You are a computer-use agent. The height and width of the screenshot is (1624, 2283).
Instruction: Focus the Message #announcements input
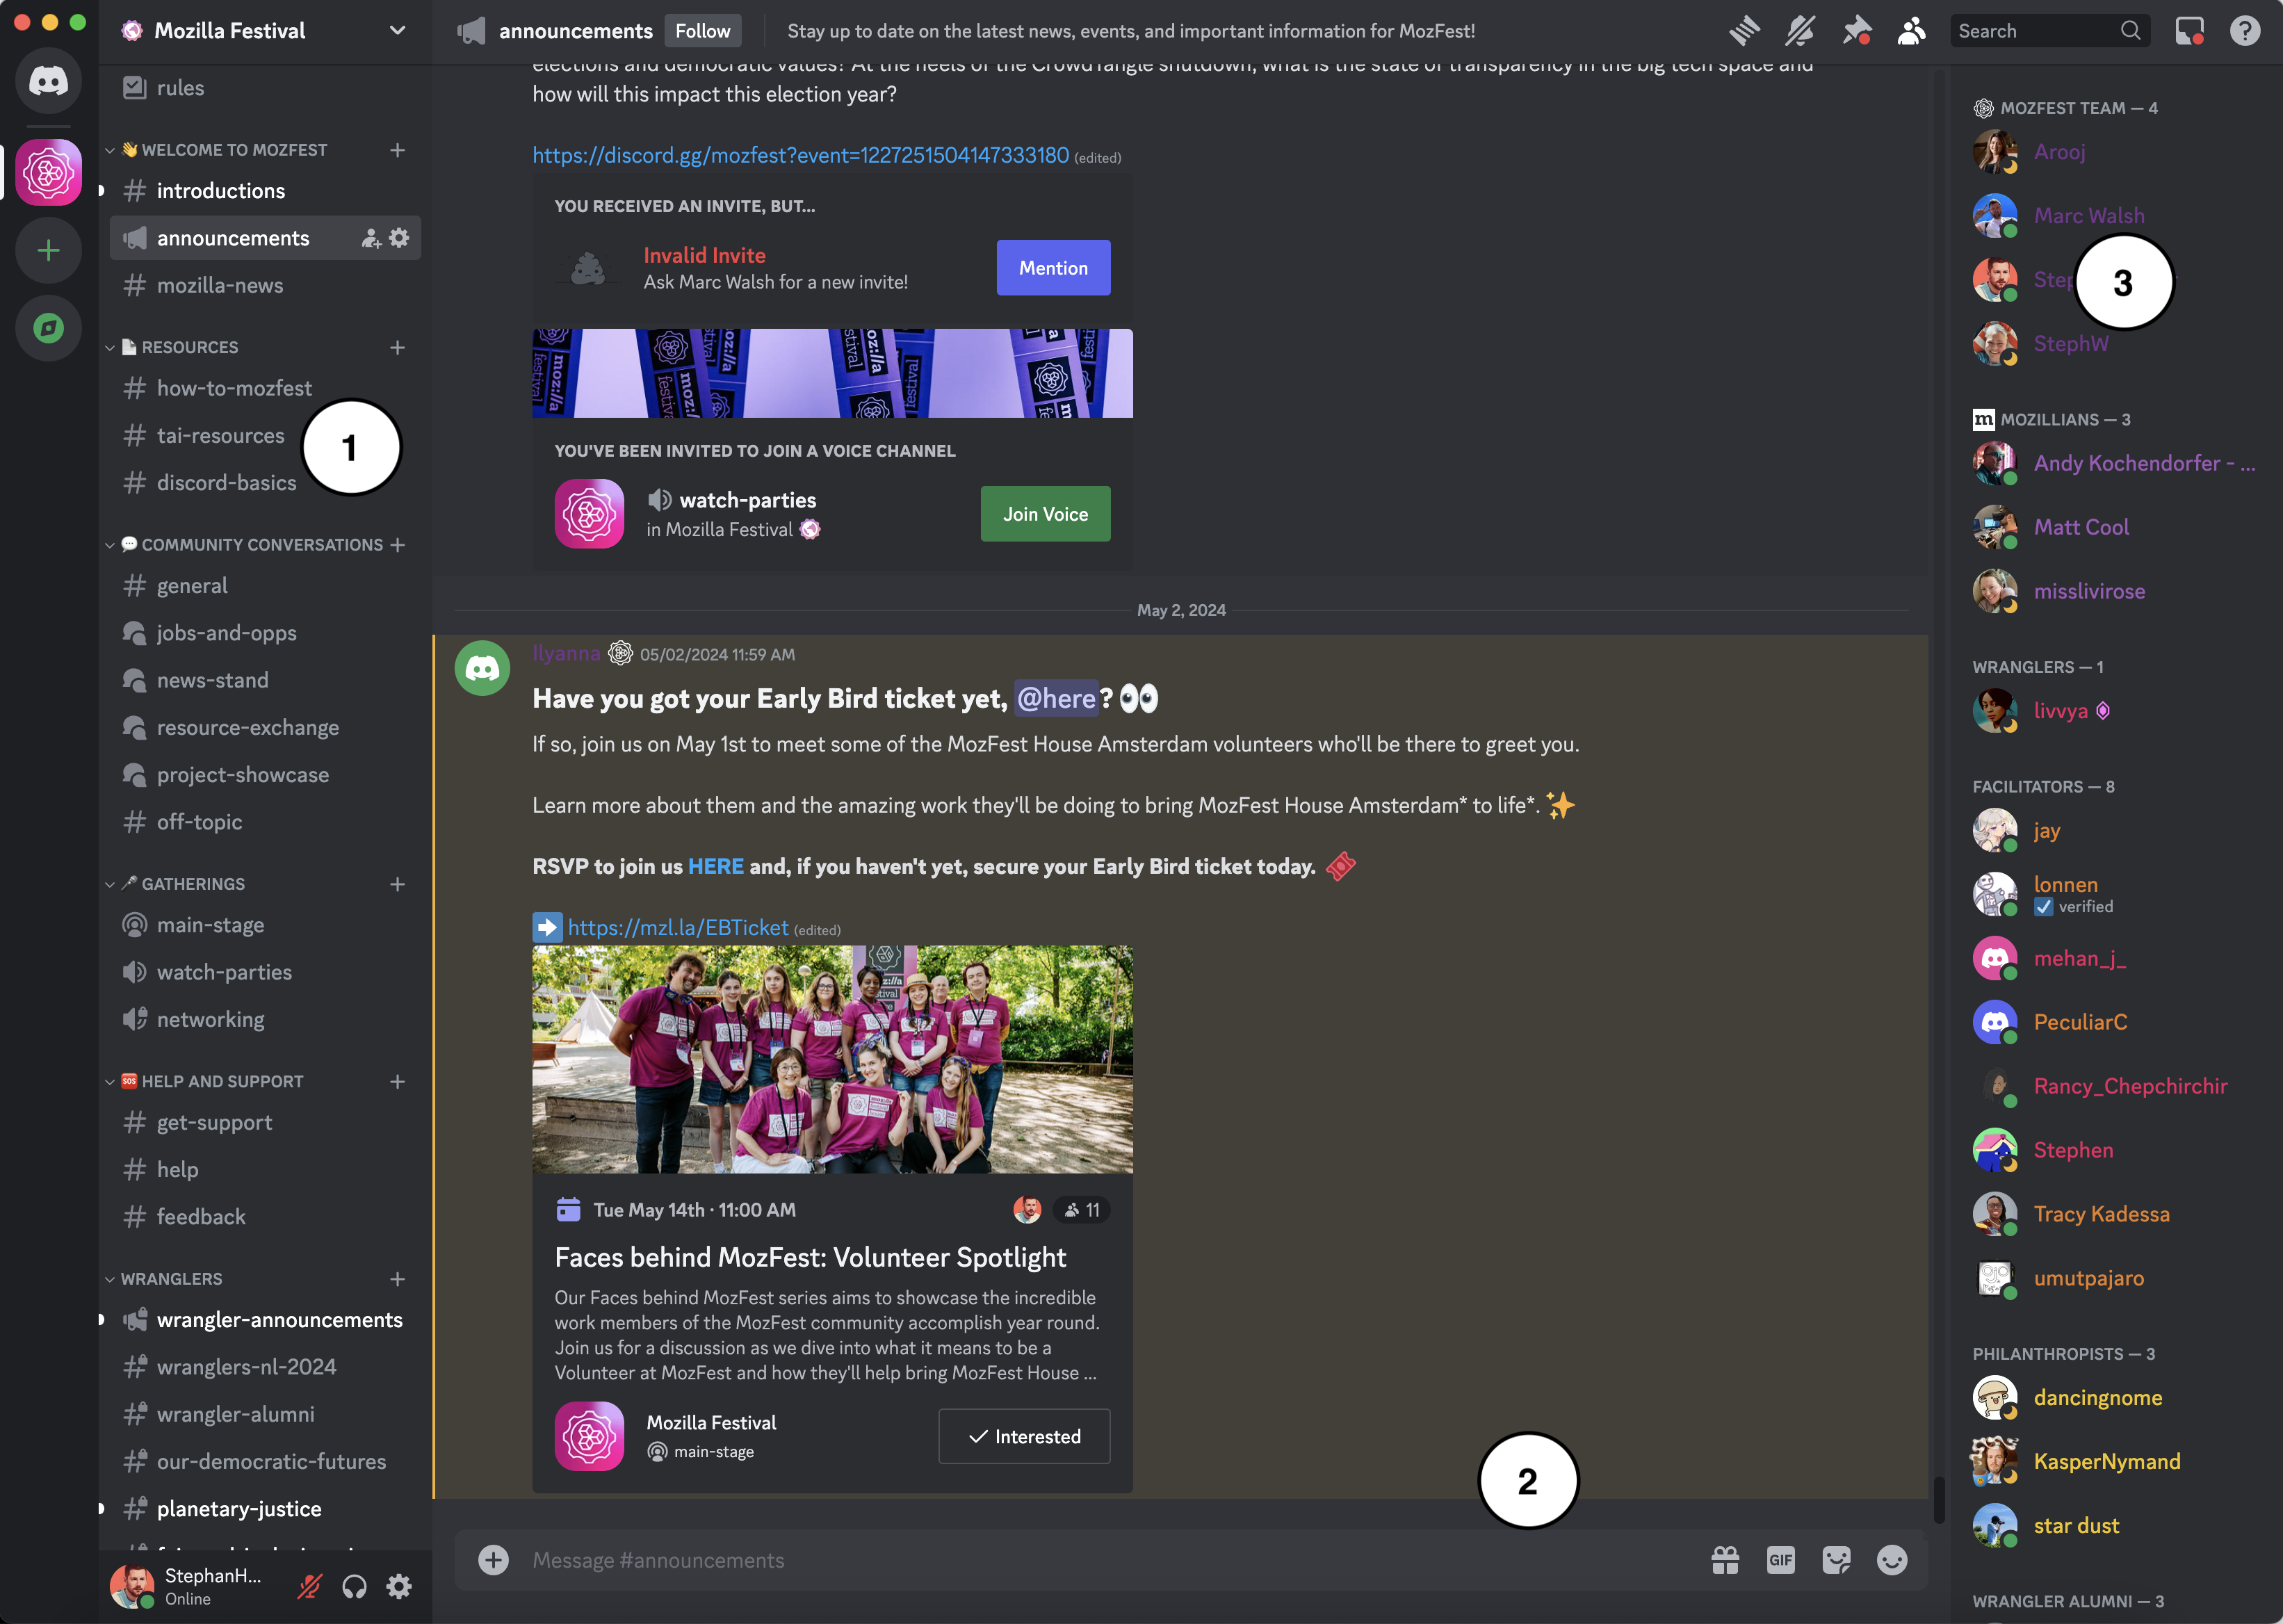1110,1560
